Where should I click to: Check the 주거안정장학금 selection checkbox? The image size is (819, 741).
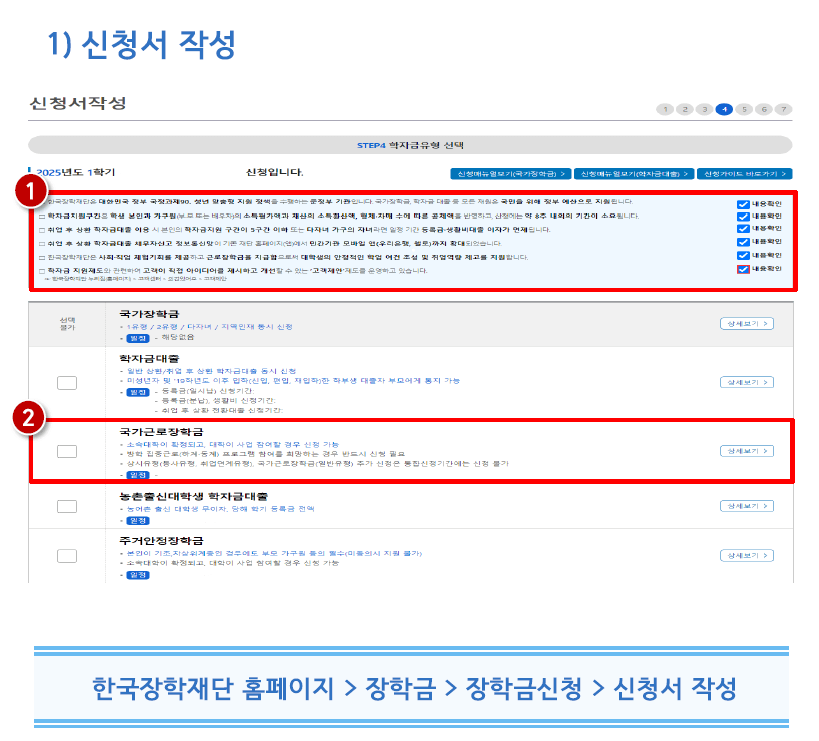coord(67,556)
